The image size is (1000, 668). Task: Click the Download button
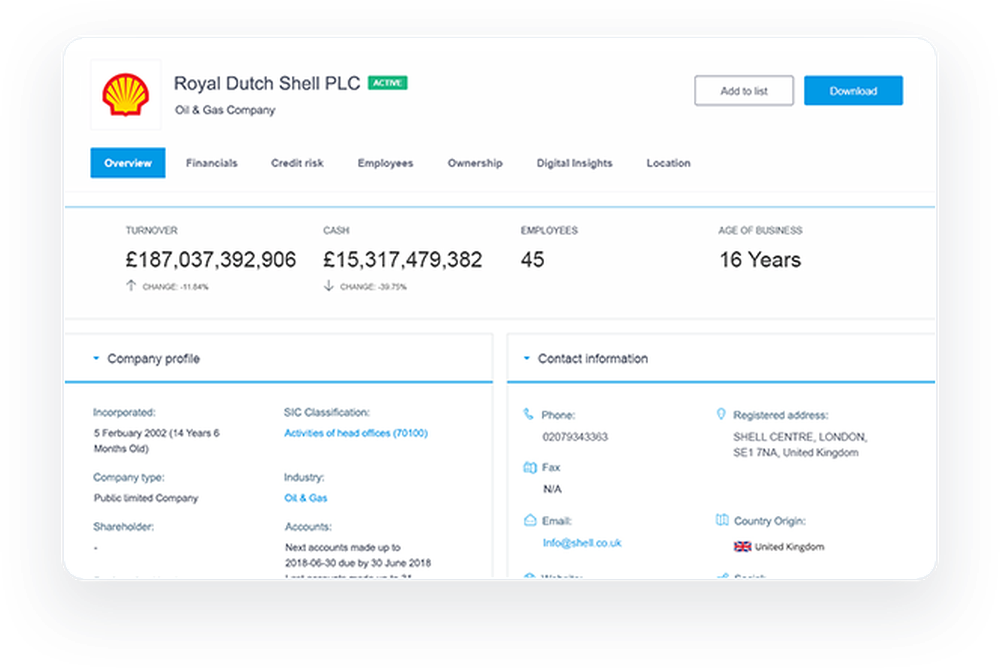coord(853,91)
